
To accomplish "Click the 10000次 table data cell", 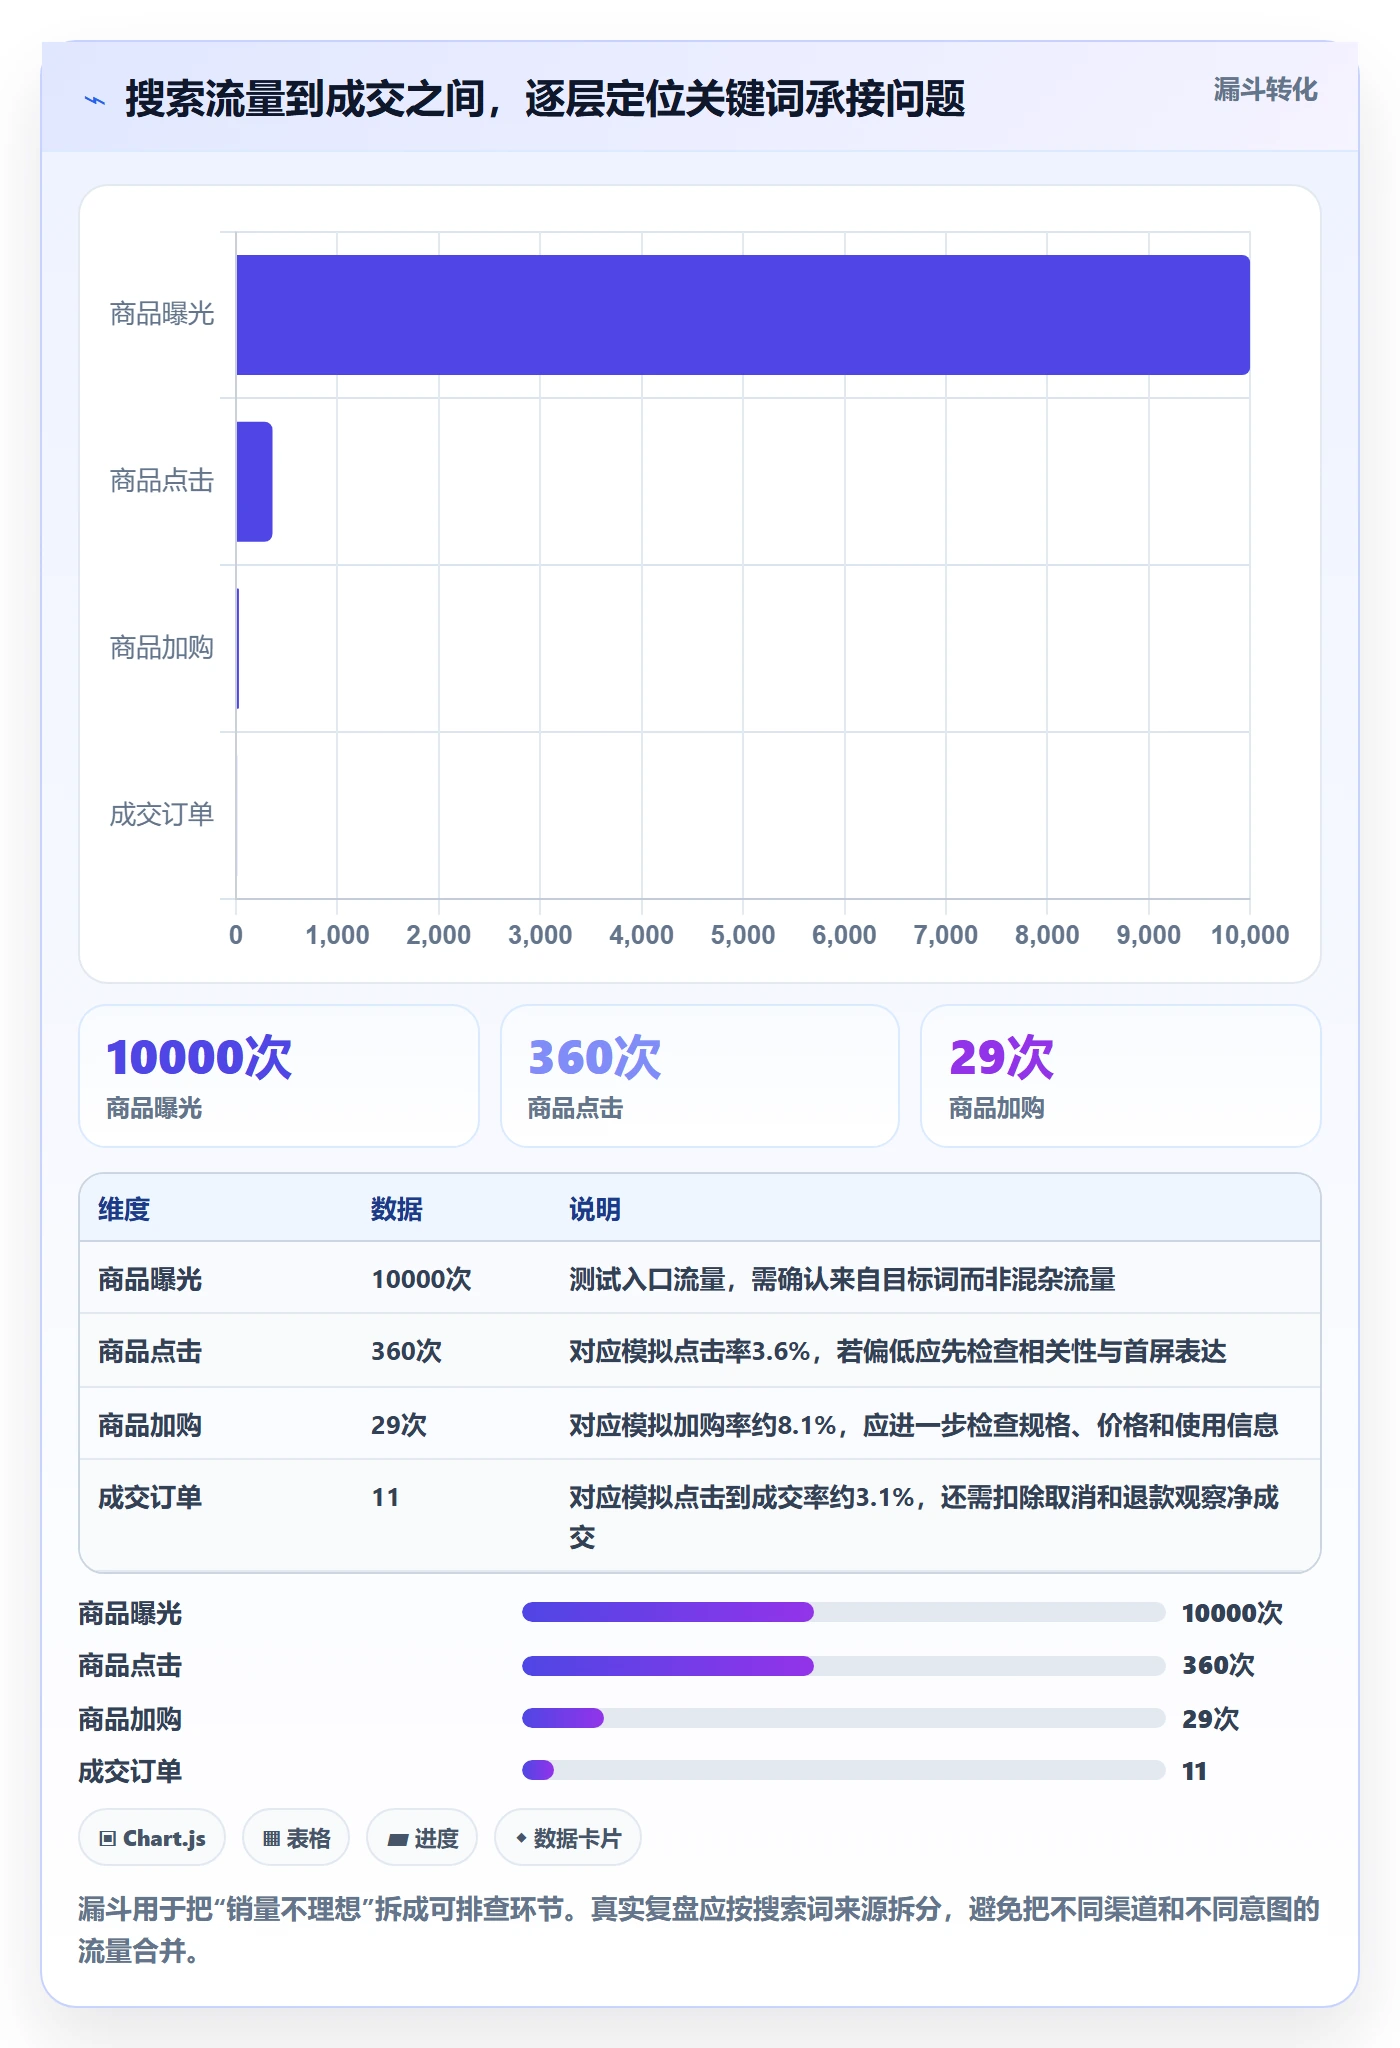I will pos(421,1279).
